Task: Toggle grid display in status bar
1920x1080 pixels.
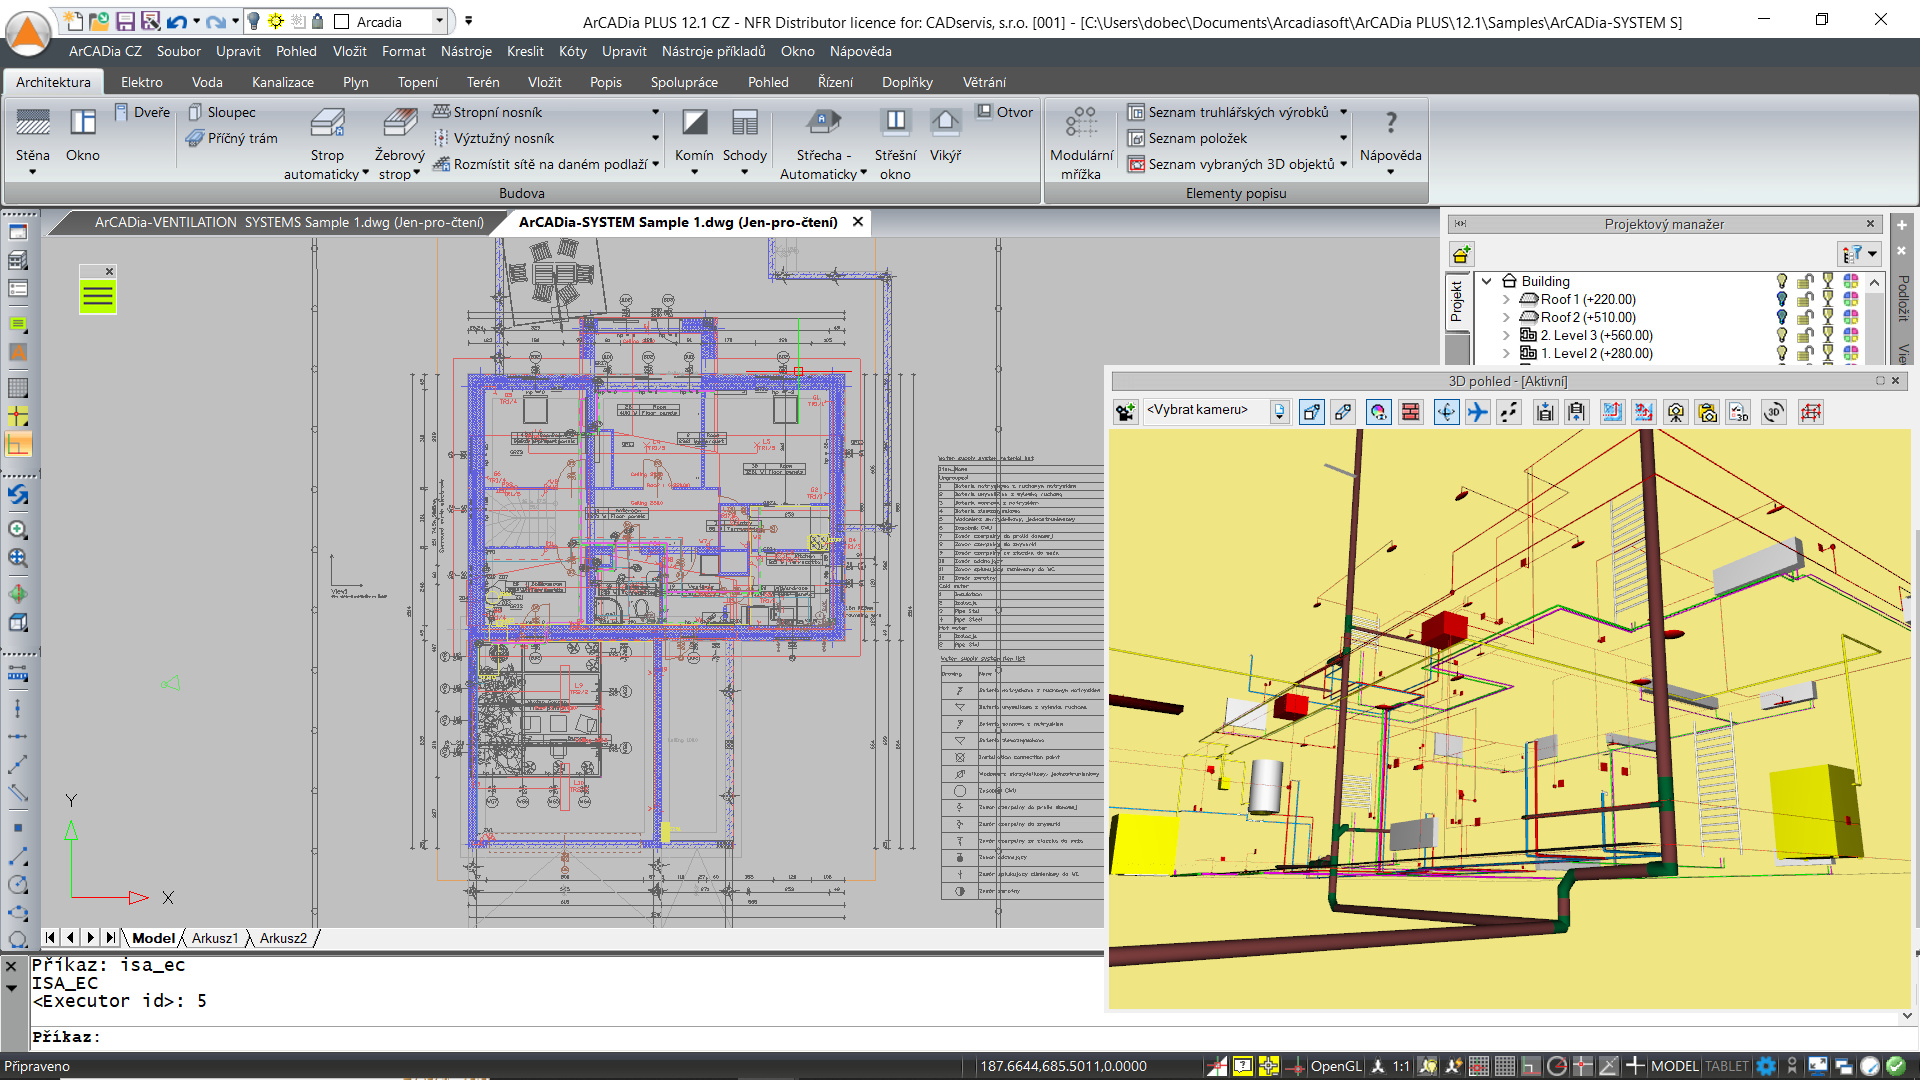Action: [x=1505, y=1066]
